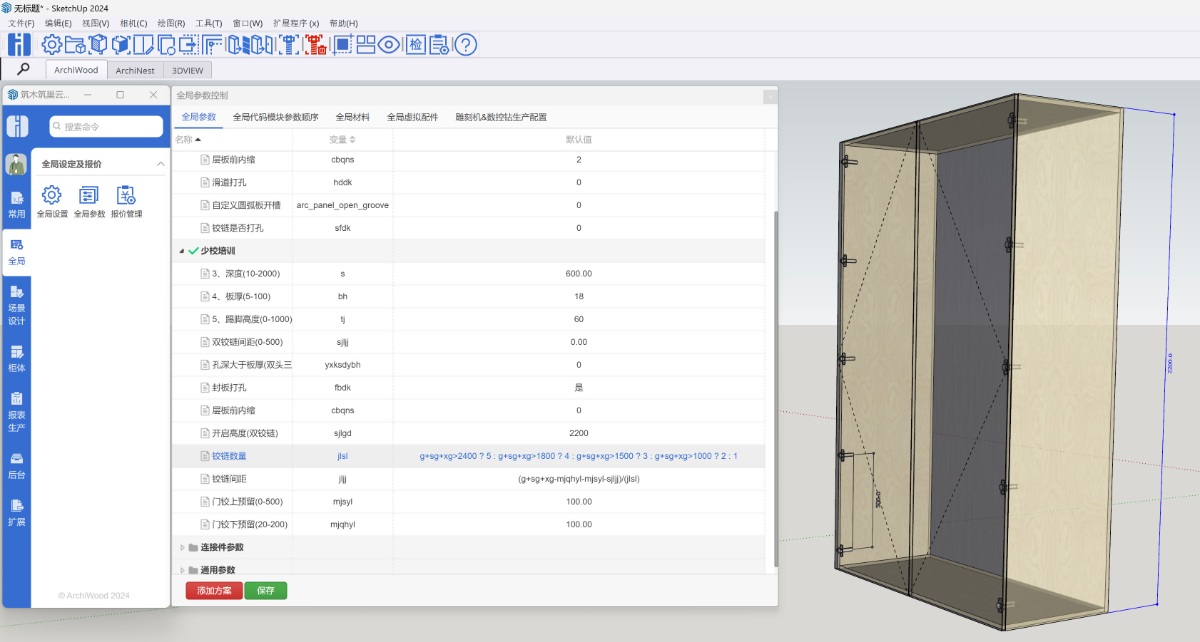This screenshot has width=1200, height=642.
Task: Click the red 添加方案 button
Action: (214, 591)
